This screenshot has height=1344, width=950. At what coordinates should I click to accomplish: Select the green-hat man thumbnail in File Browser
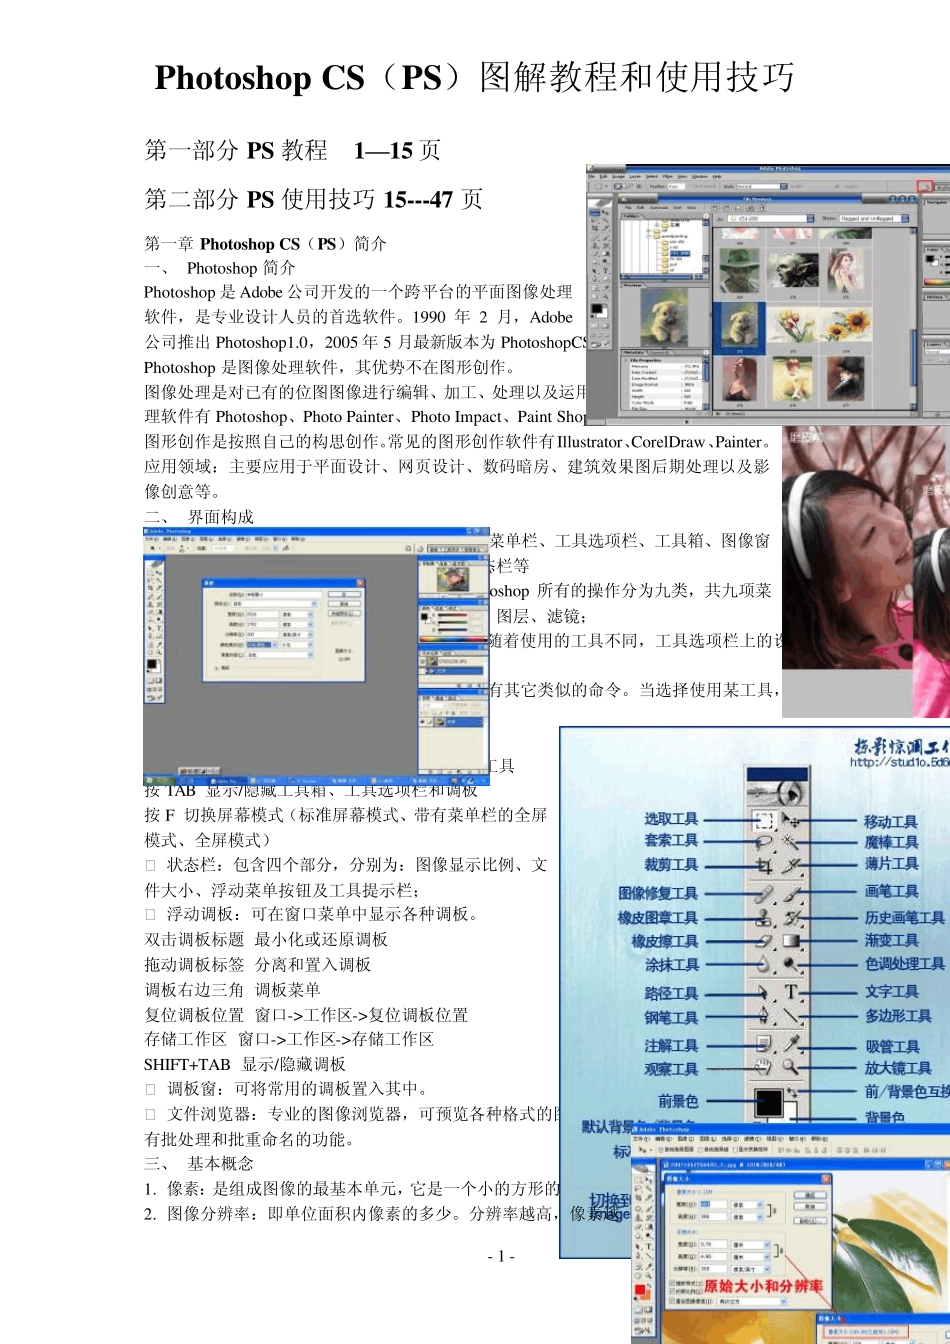coord(740,272)
